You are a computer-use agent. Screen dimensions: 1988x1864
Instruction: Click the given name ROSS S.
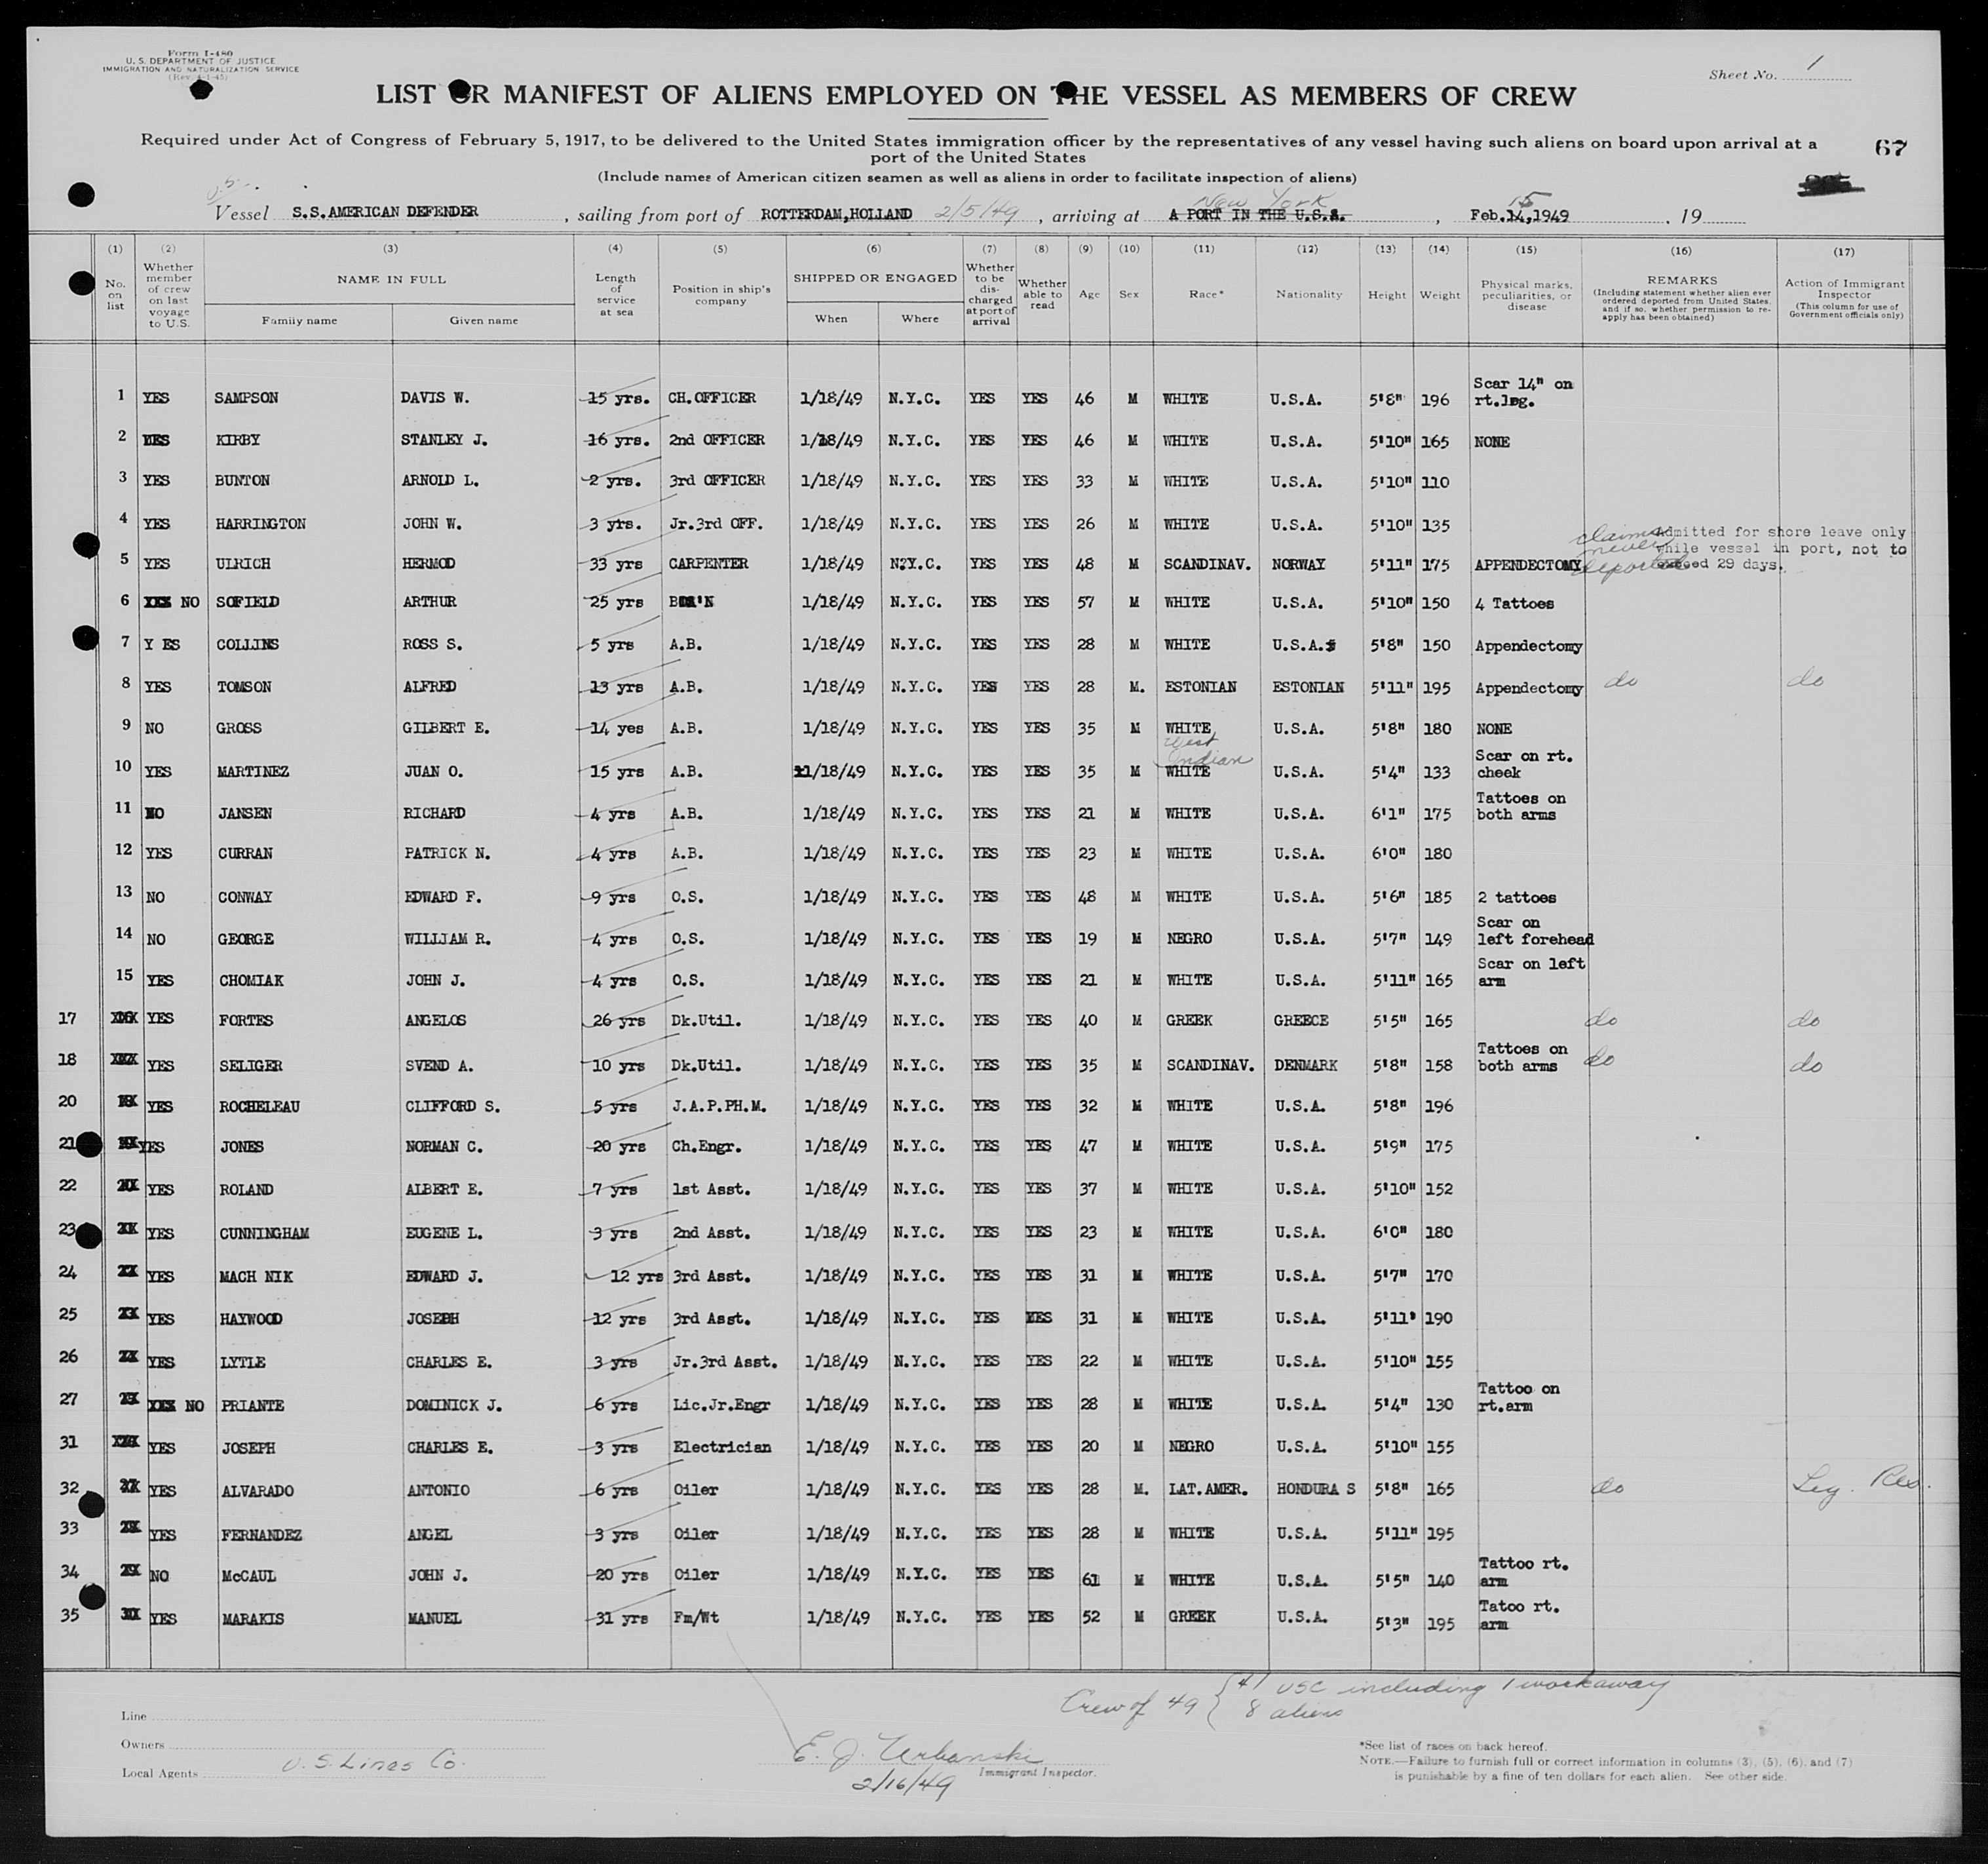click(432, 644)
